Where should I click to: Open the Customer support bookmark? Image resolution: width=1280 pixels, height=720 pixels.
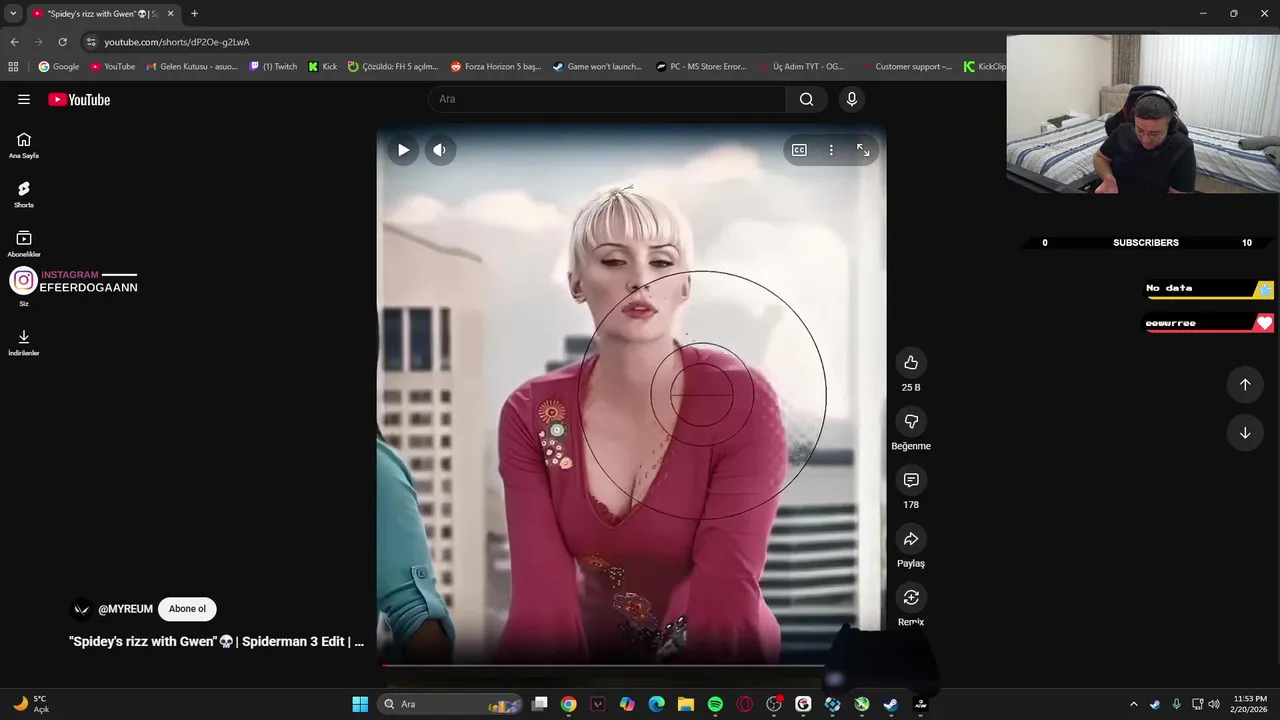[x=905, y=67]
